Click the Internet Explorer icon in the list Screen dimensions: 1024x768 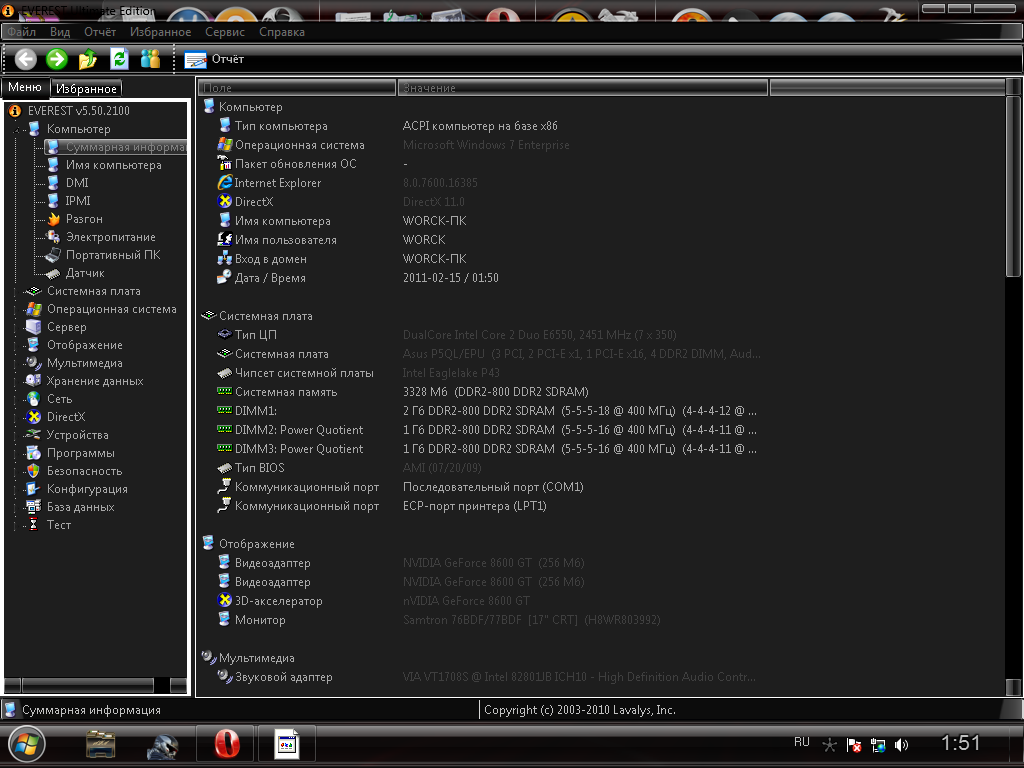[225, 182]
